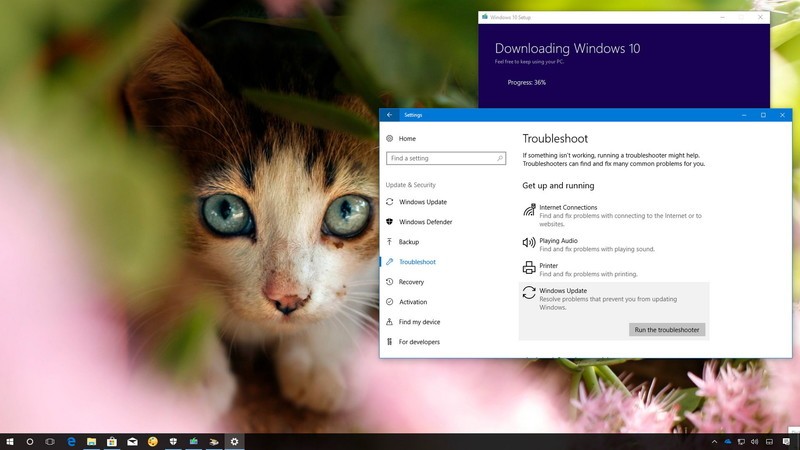
Task: Launch Microsoft Edge from taskbar
Action: pos(71,442)
